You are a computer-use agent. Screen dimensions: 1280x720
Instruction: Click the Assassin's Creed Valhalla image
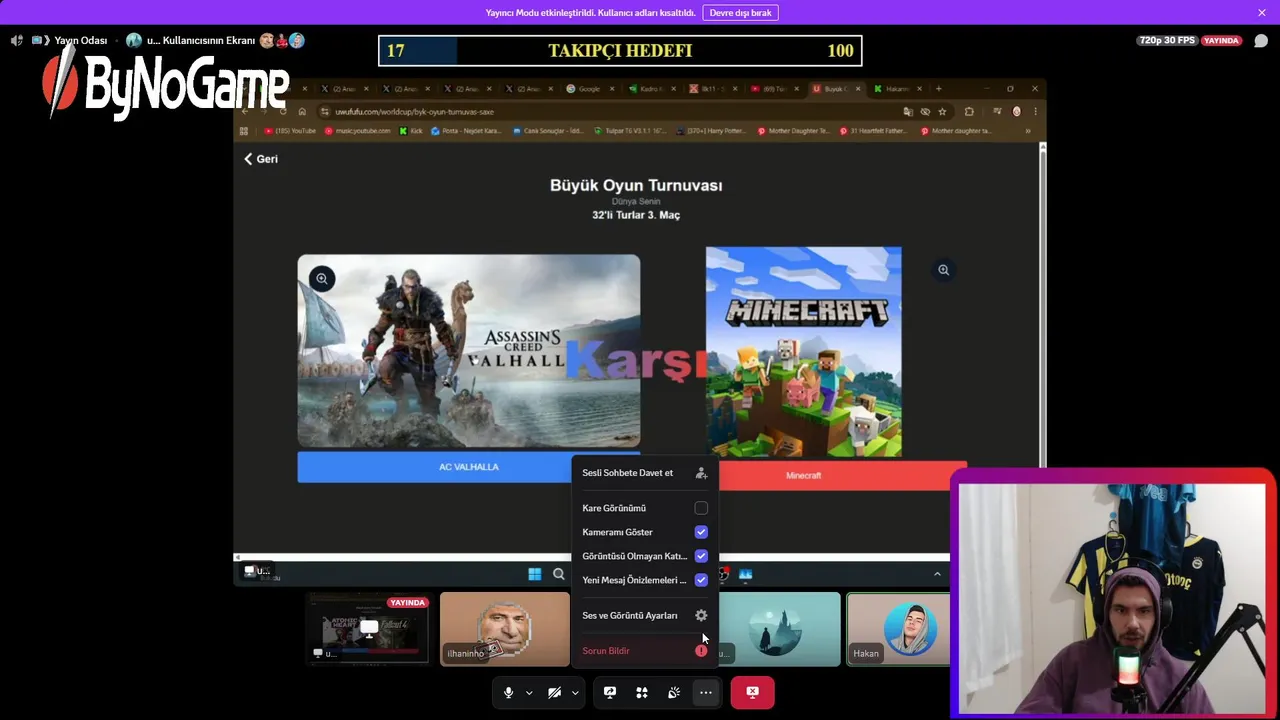pyautogui.click(x=468, y=351)
